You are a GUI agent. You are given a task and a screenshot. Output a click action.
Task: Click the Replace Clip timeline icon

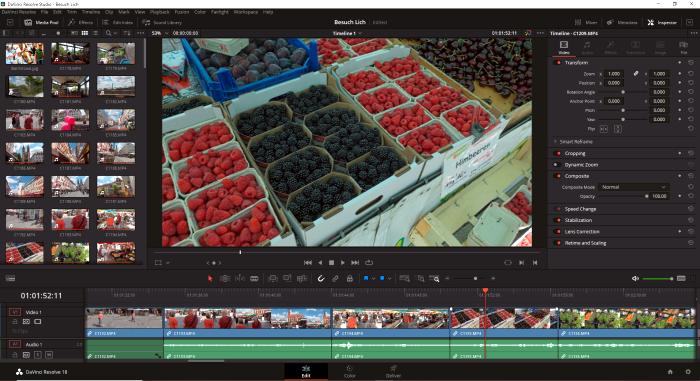click(302, 278)
